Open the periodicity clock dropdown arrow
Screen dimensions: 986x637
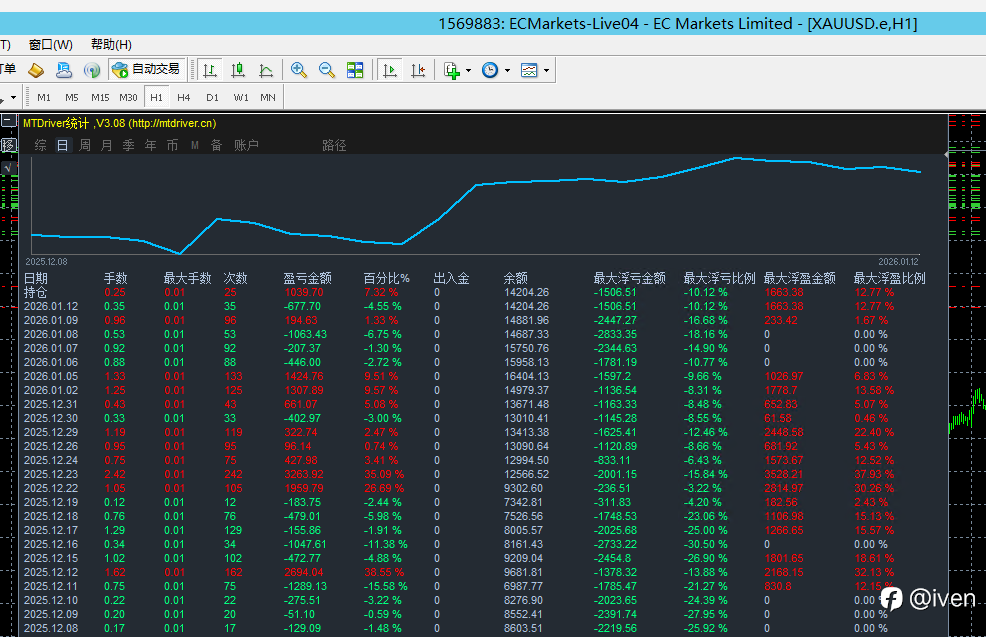507,70
